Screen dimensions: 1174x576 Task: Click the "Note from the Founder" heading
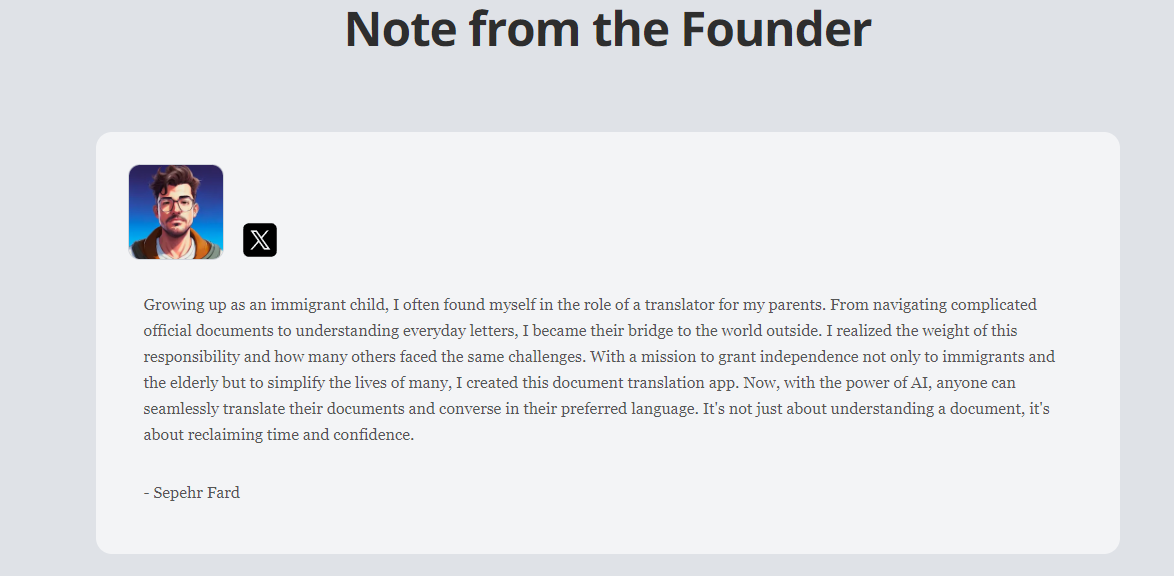607,29
